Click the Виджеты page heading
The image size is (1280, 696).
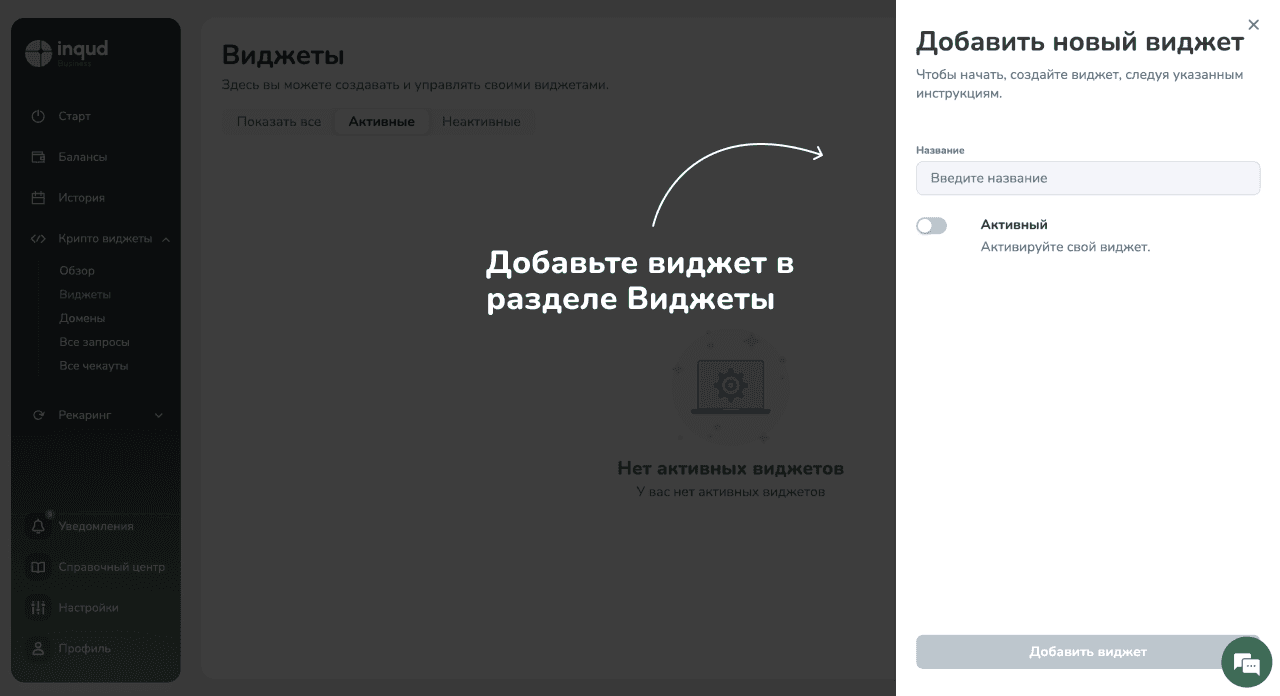click(x=283, y=55)
